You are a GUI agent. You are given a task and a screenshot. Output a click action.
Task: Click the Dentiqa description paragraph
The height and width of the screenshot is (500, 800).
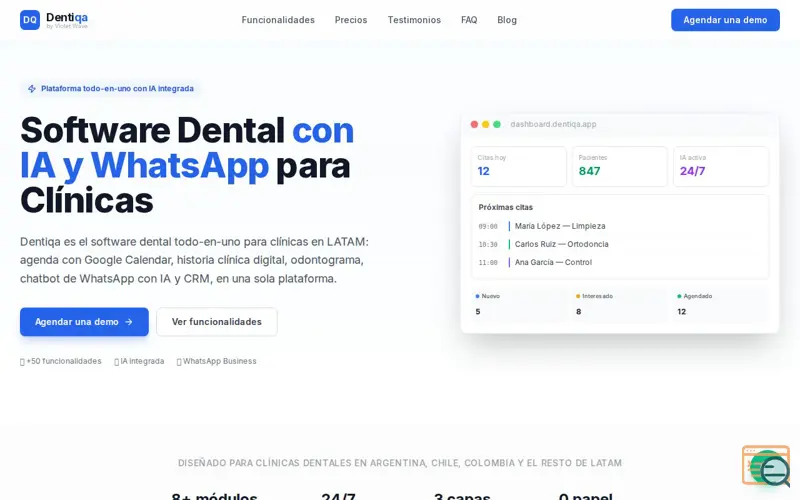pyautogui.click(x=194, y=260)
